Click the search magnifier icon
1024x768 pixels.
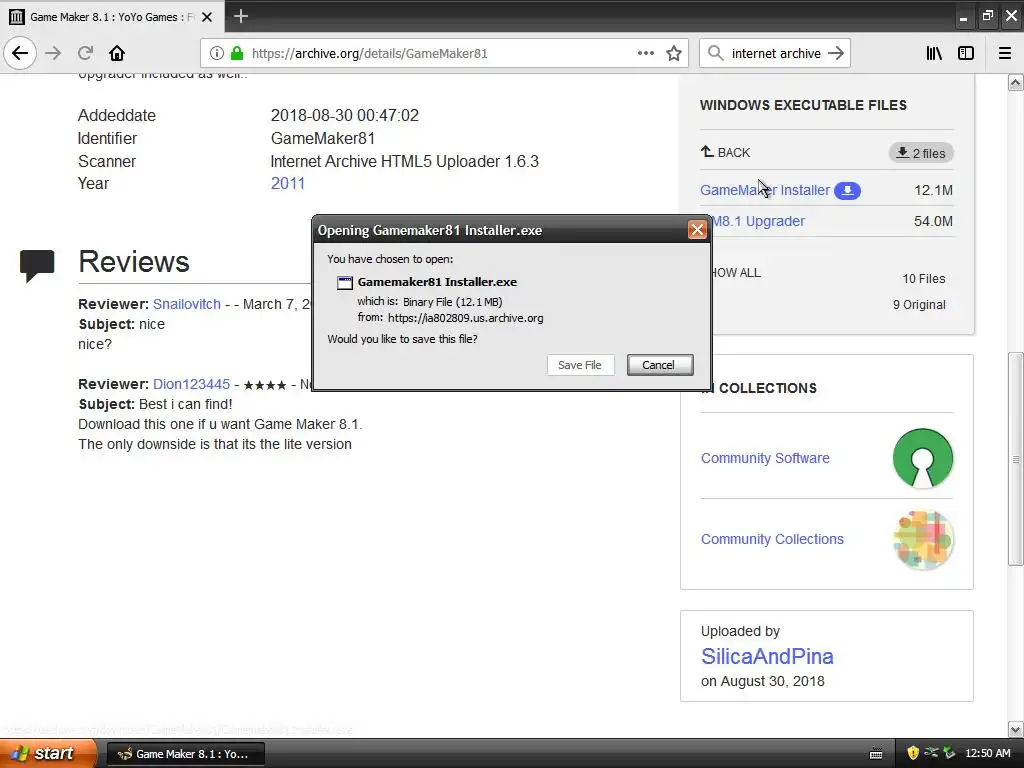pos(716,53)
